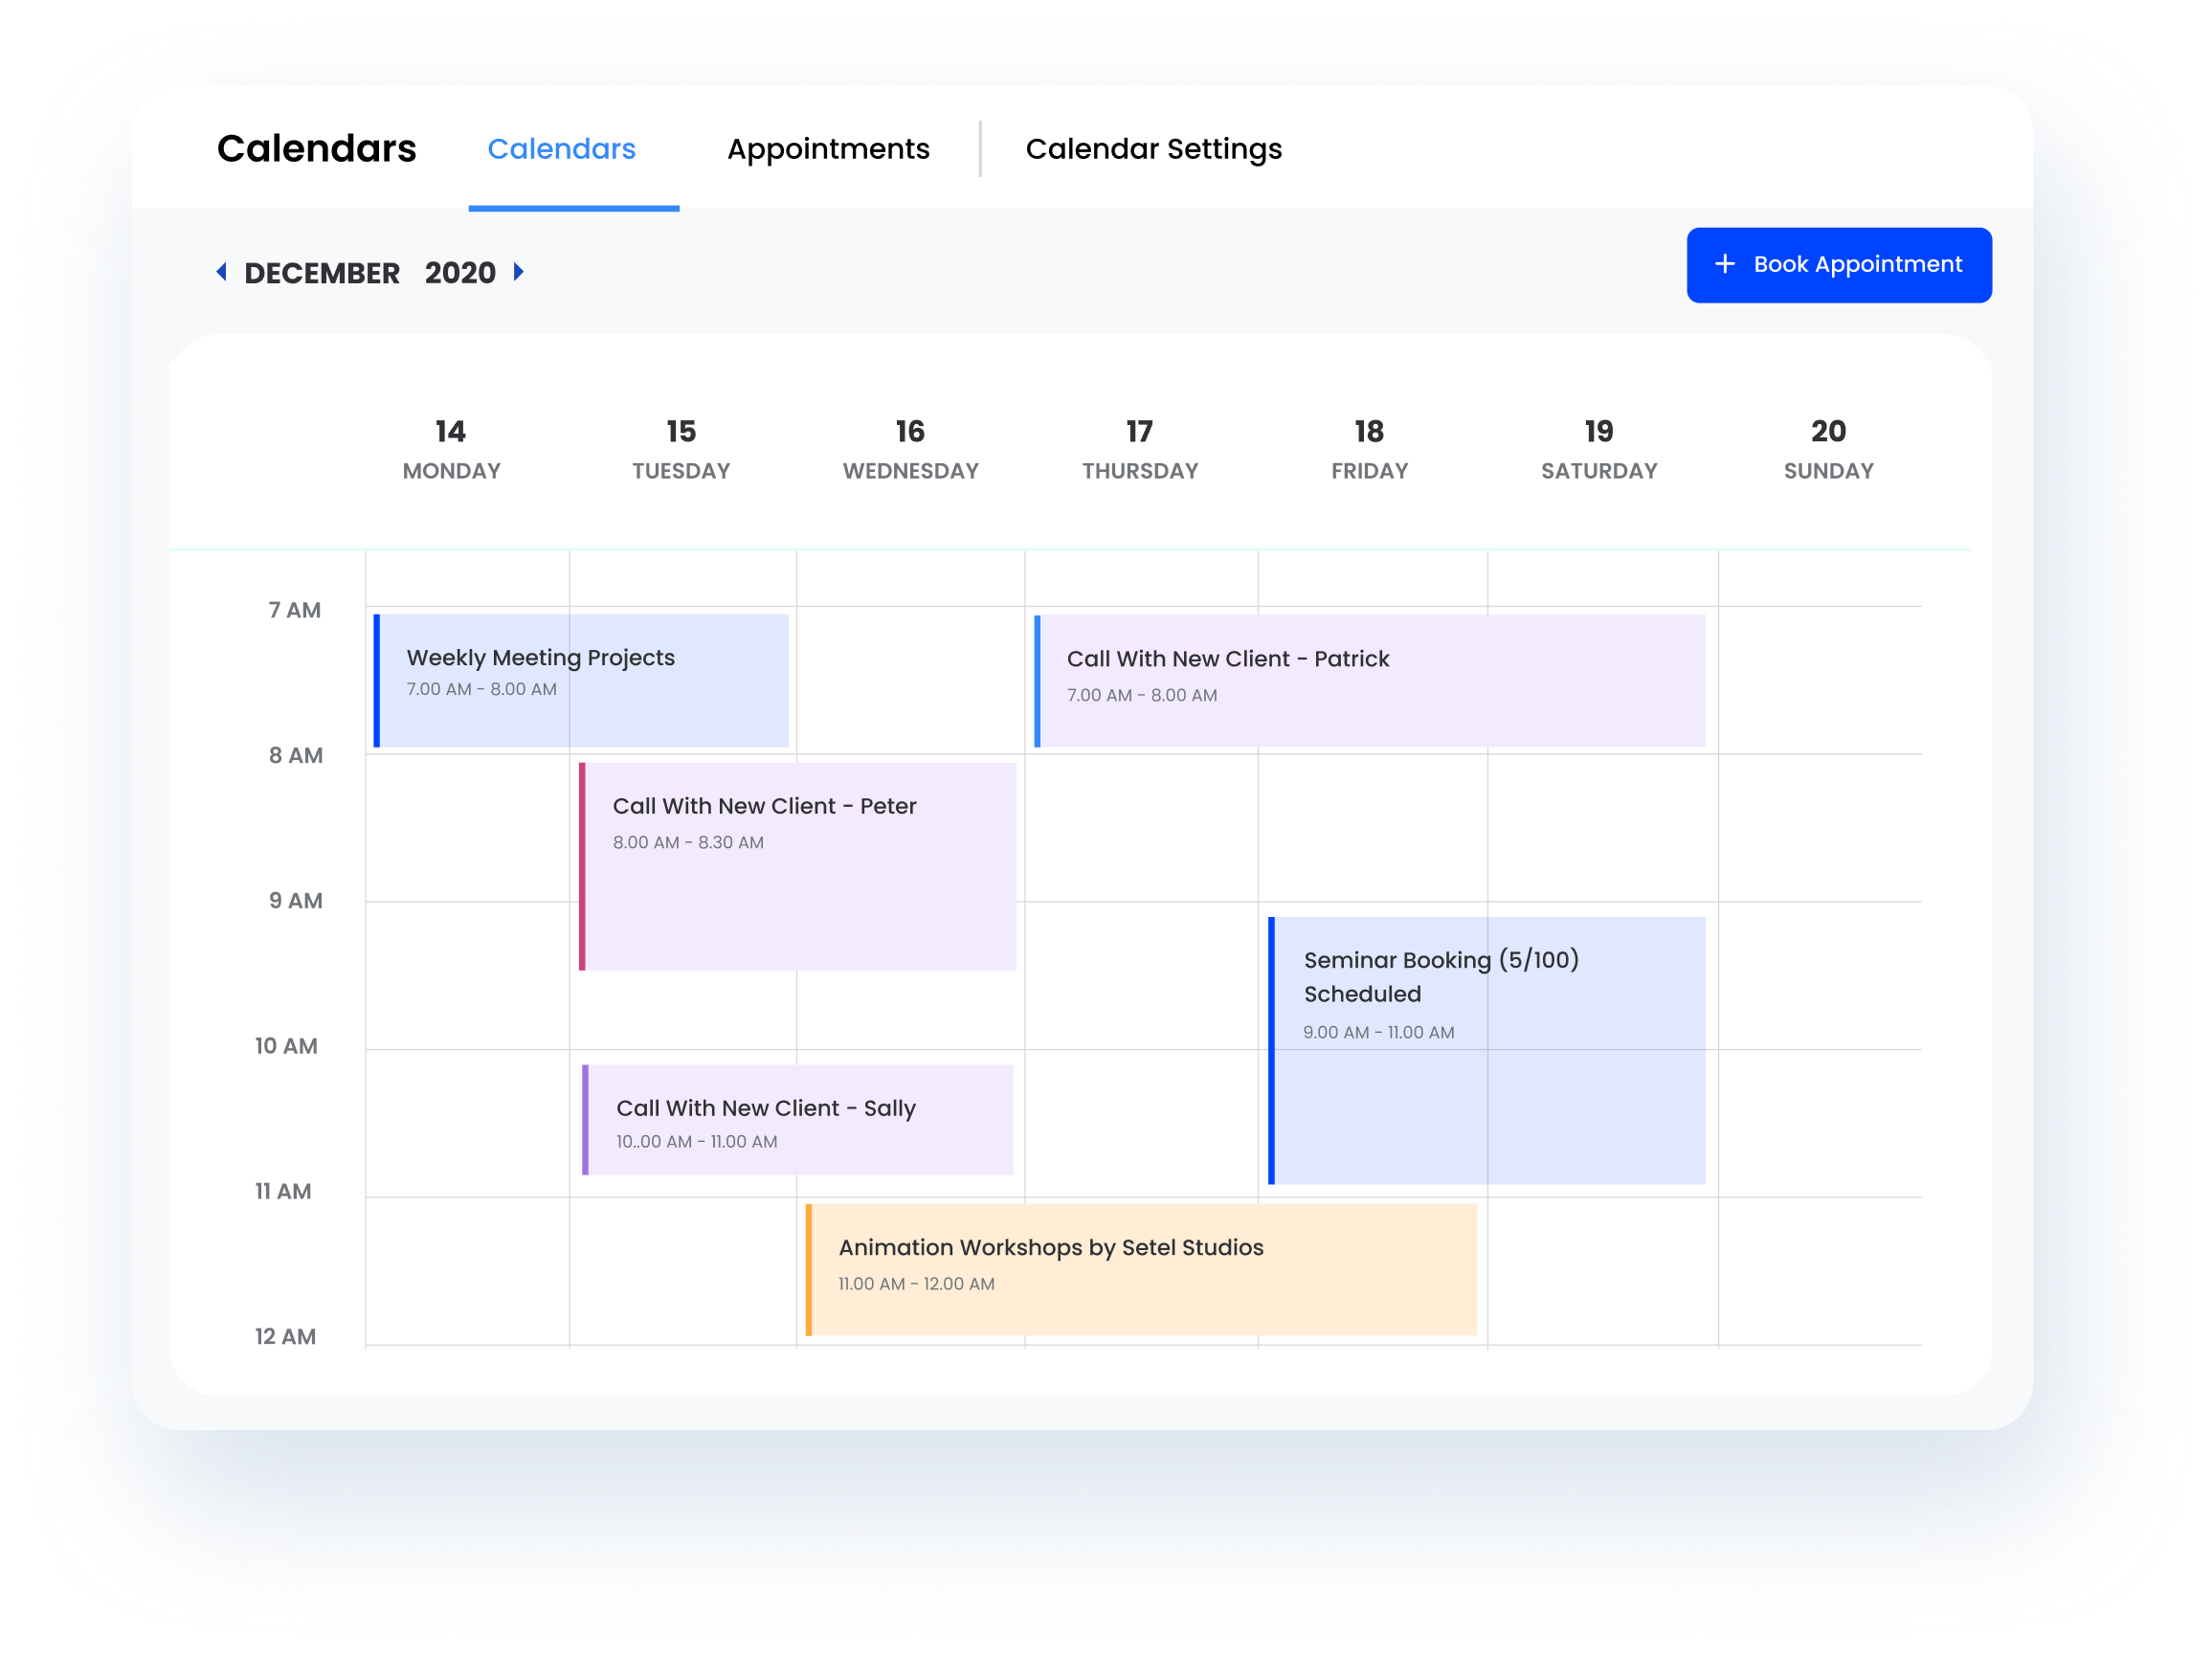
Task: Go to previous month arrow
Action: tap(221, 272)
